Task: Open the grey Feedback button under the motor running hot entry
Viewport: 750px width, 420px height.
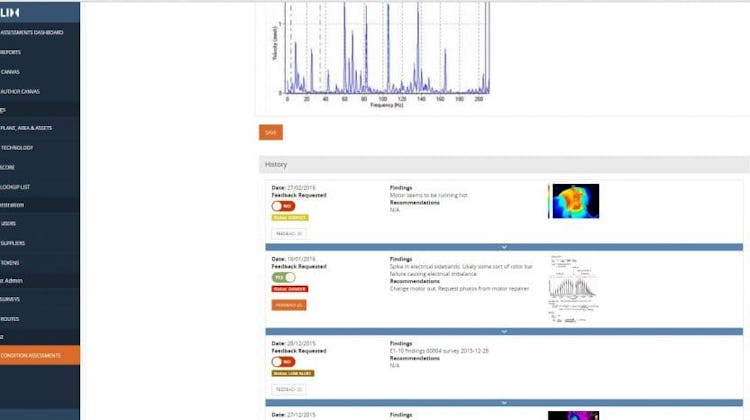Action: coord(289,234)
